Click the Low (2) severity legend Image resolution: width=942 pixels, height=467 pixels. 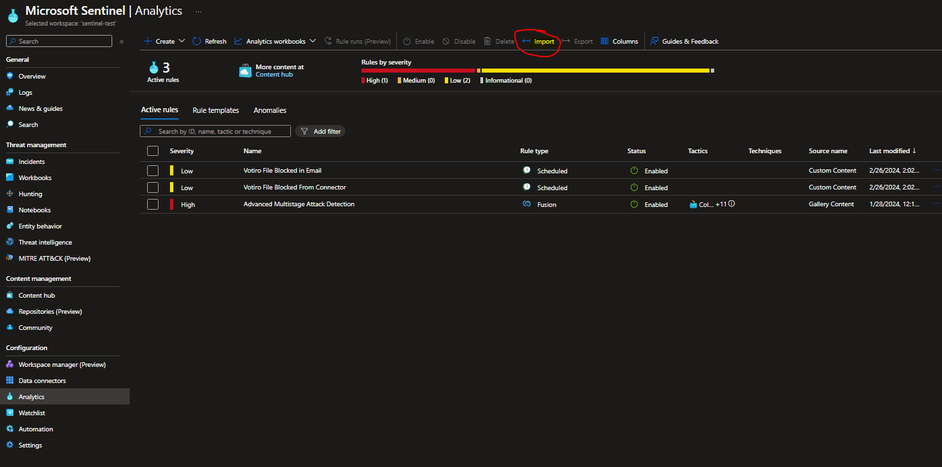458,81
